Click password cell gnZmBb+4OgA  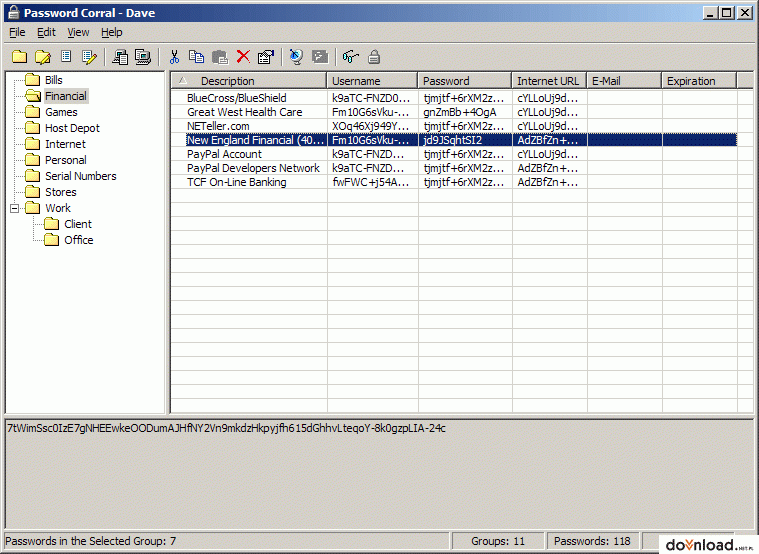tap(460, 112)
